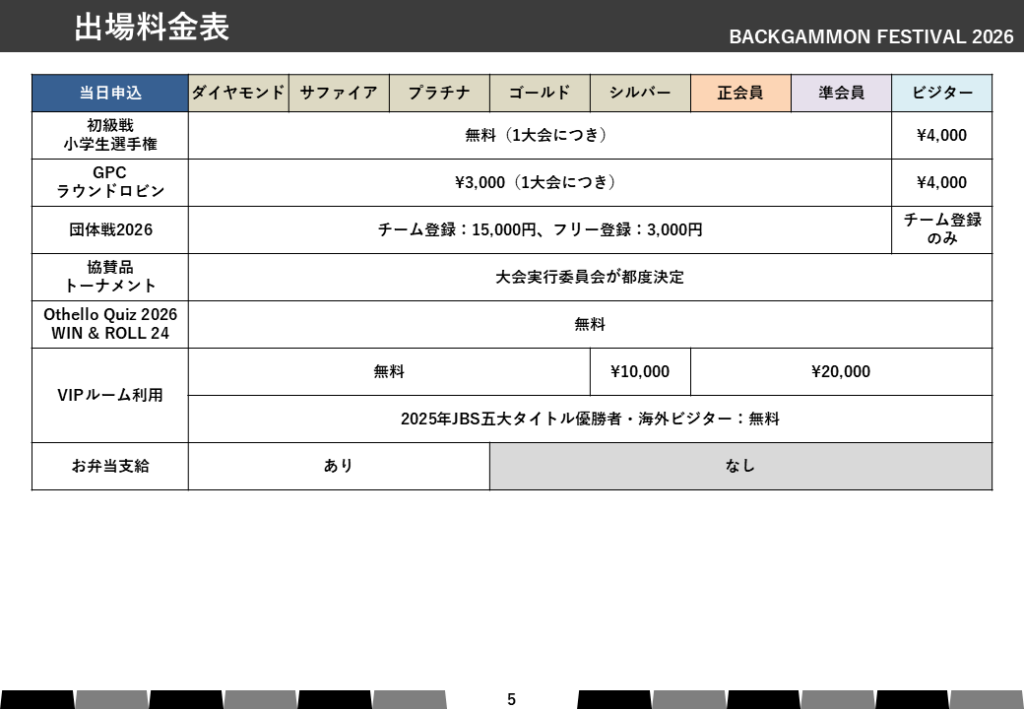
Task: Select the ダイヤモンド column header
Action: tap(238, 93)
